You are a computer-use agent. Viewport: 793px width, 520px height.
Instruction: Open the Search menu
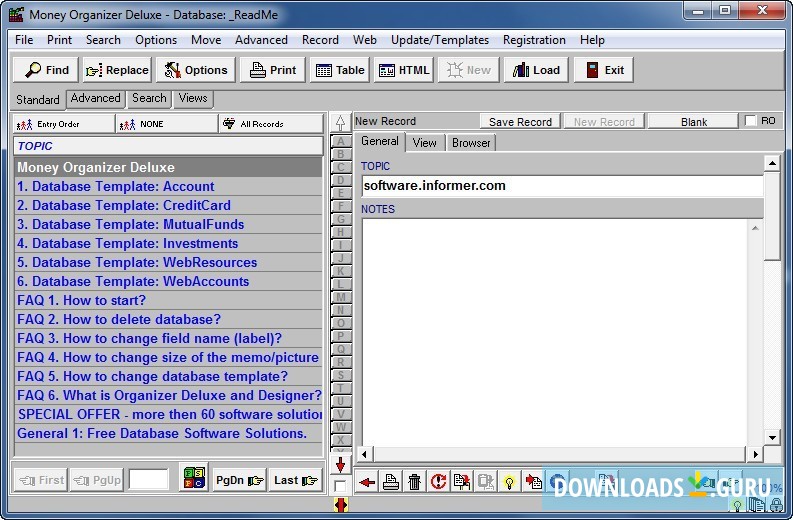coord(103,40)
